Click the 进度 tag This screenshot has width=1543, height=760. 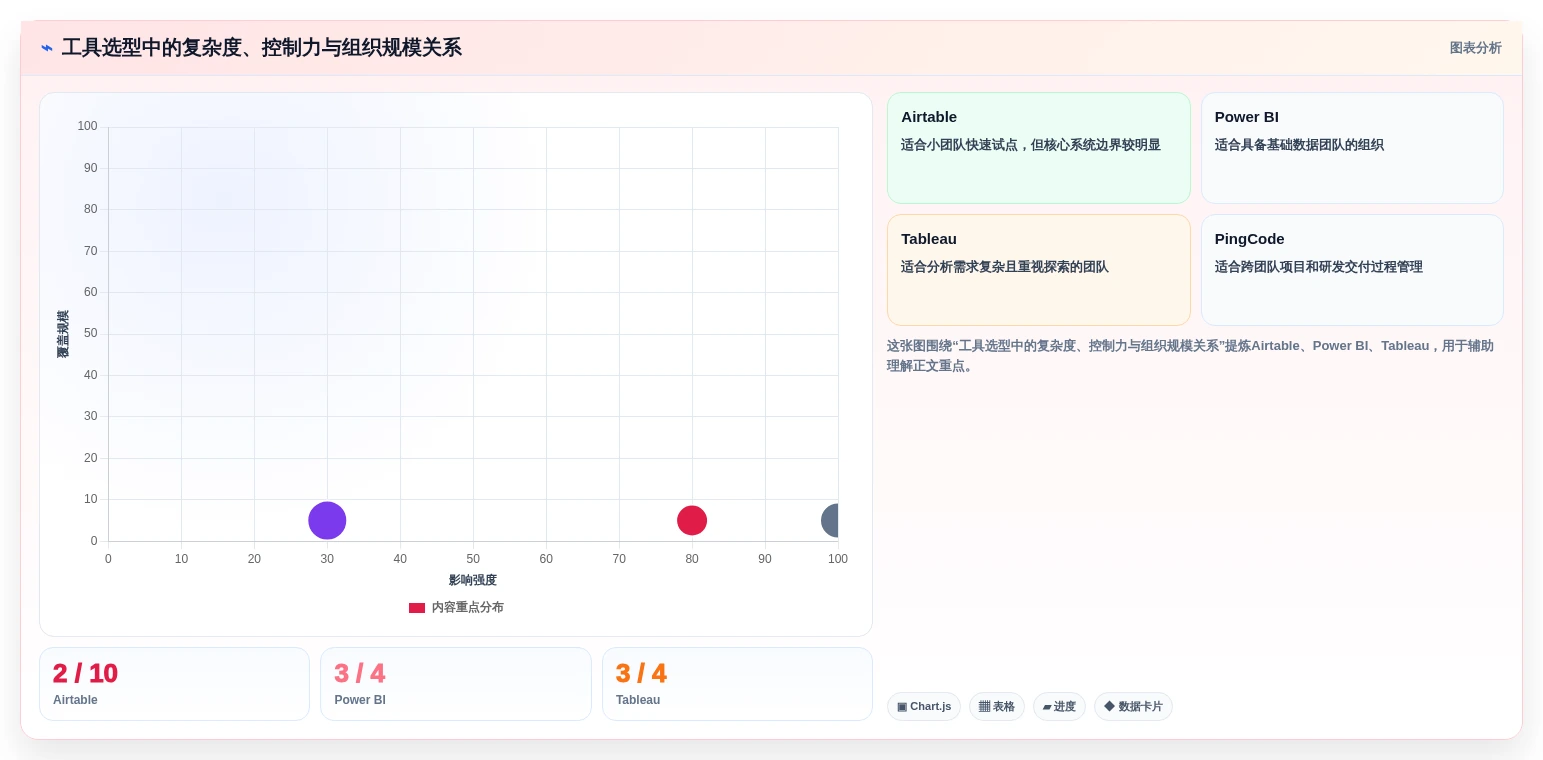1059,706
